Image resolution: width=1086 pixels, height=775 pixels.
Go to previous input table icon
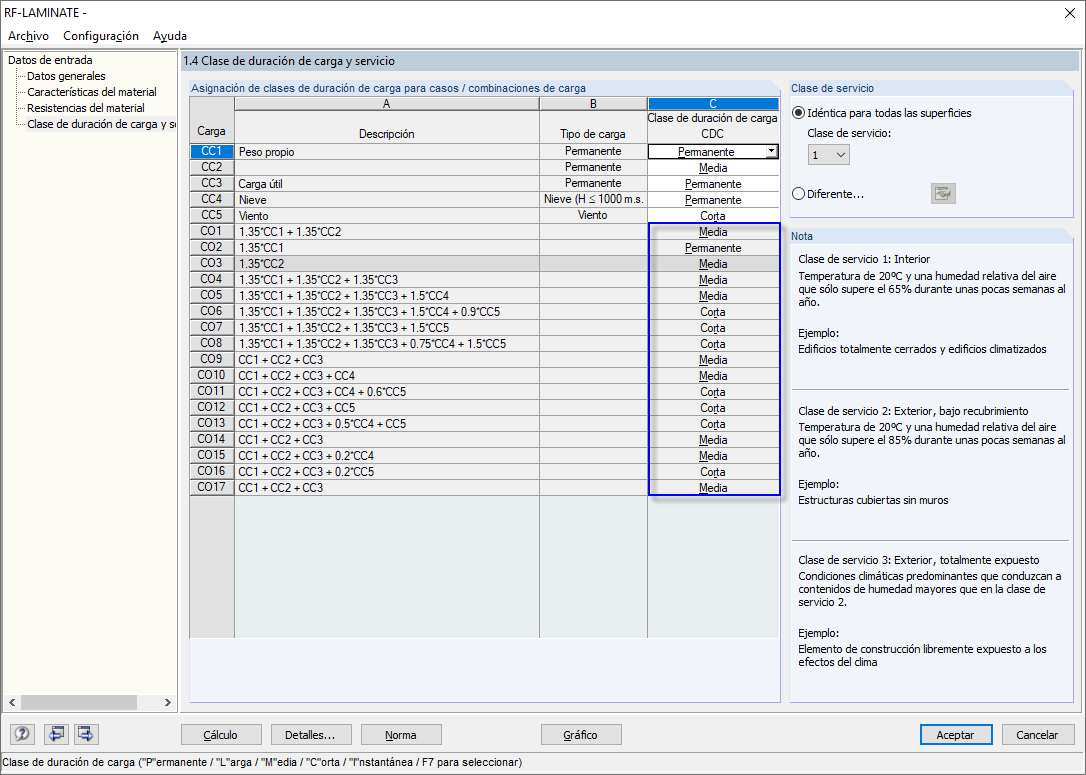[55, 734]
